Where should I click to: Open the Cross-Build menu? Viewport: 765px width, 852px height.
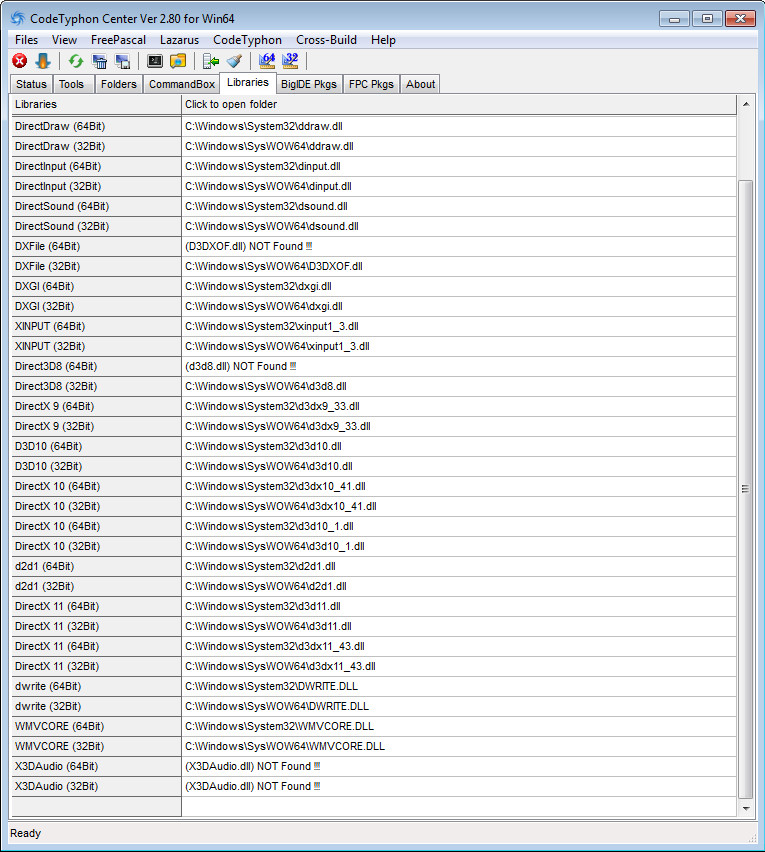click(x=326, y=40)
